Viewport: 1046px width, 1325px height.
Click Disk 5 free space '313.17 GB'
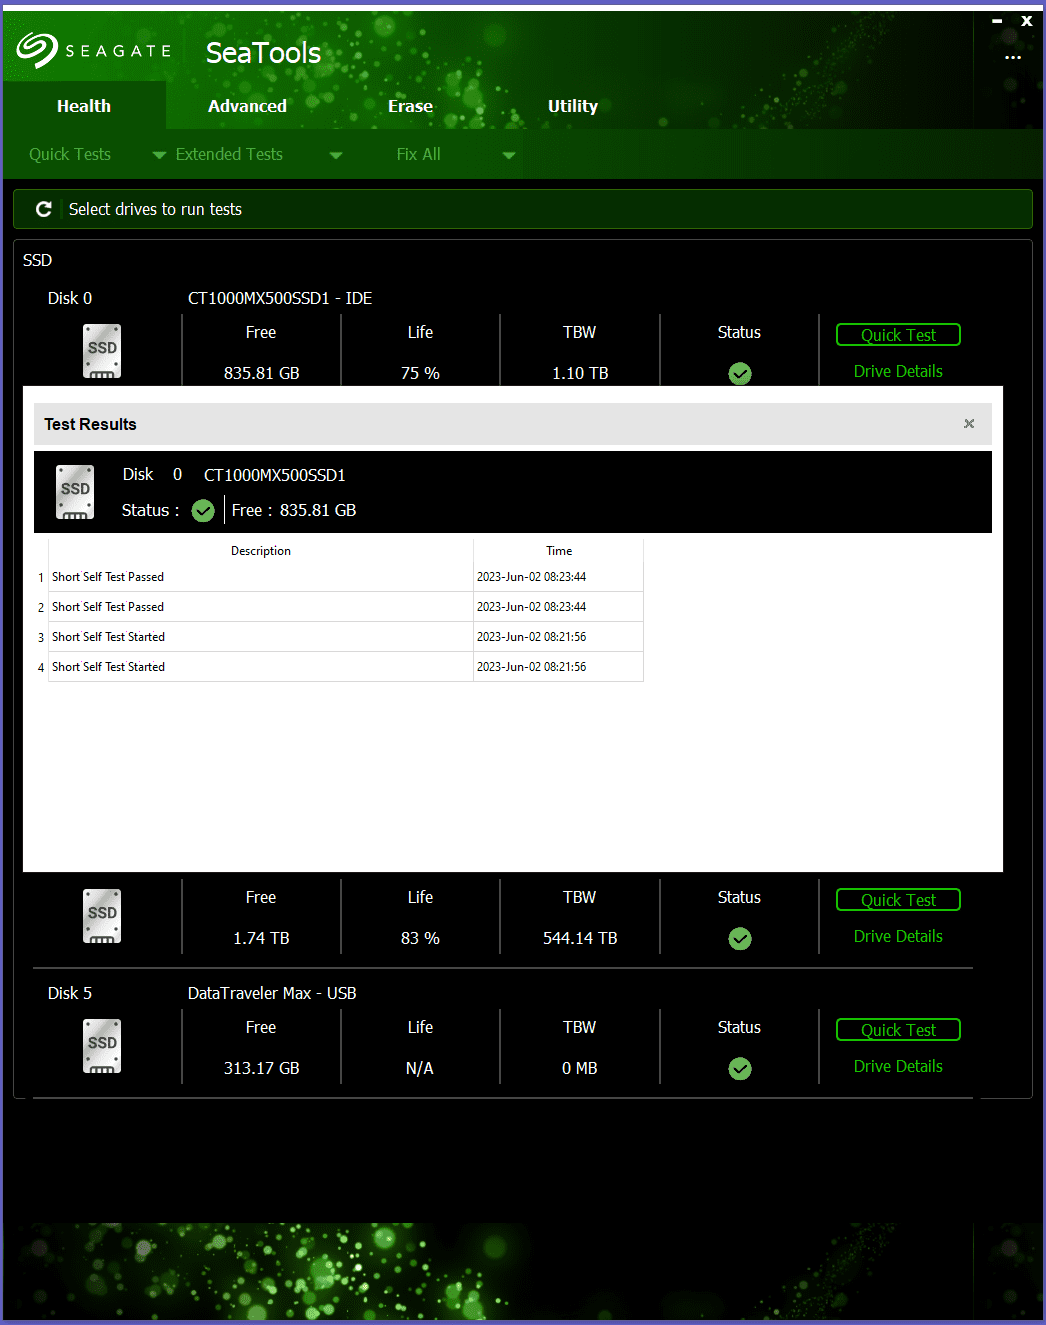[261, 1068]
